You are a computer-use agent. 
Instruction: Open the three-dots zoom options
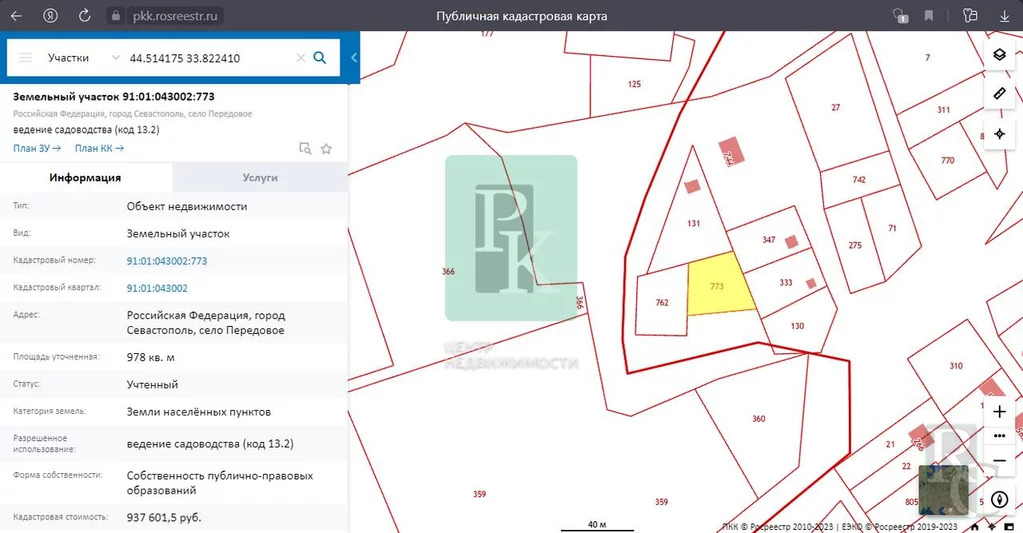(999, 436)
